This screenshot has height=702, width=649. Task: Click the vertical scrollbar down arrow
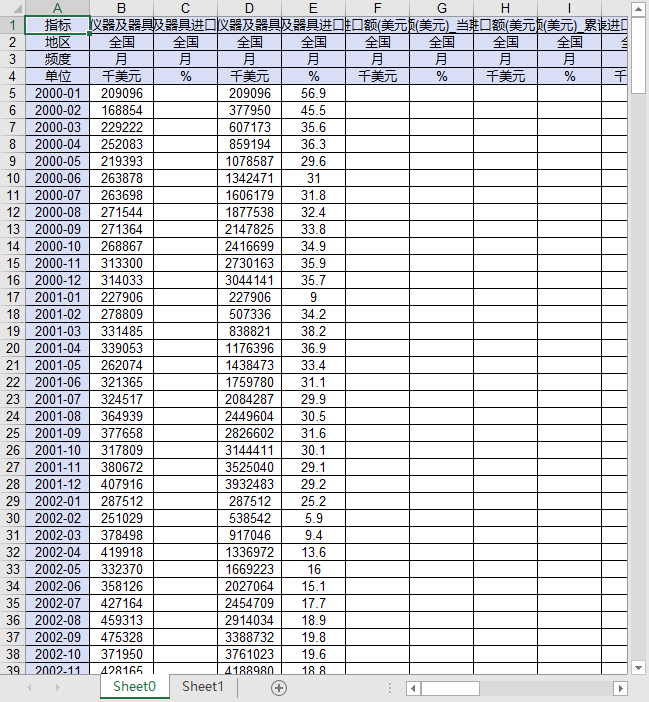point(638,668)
